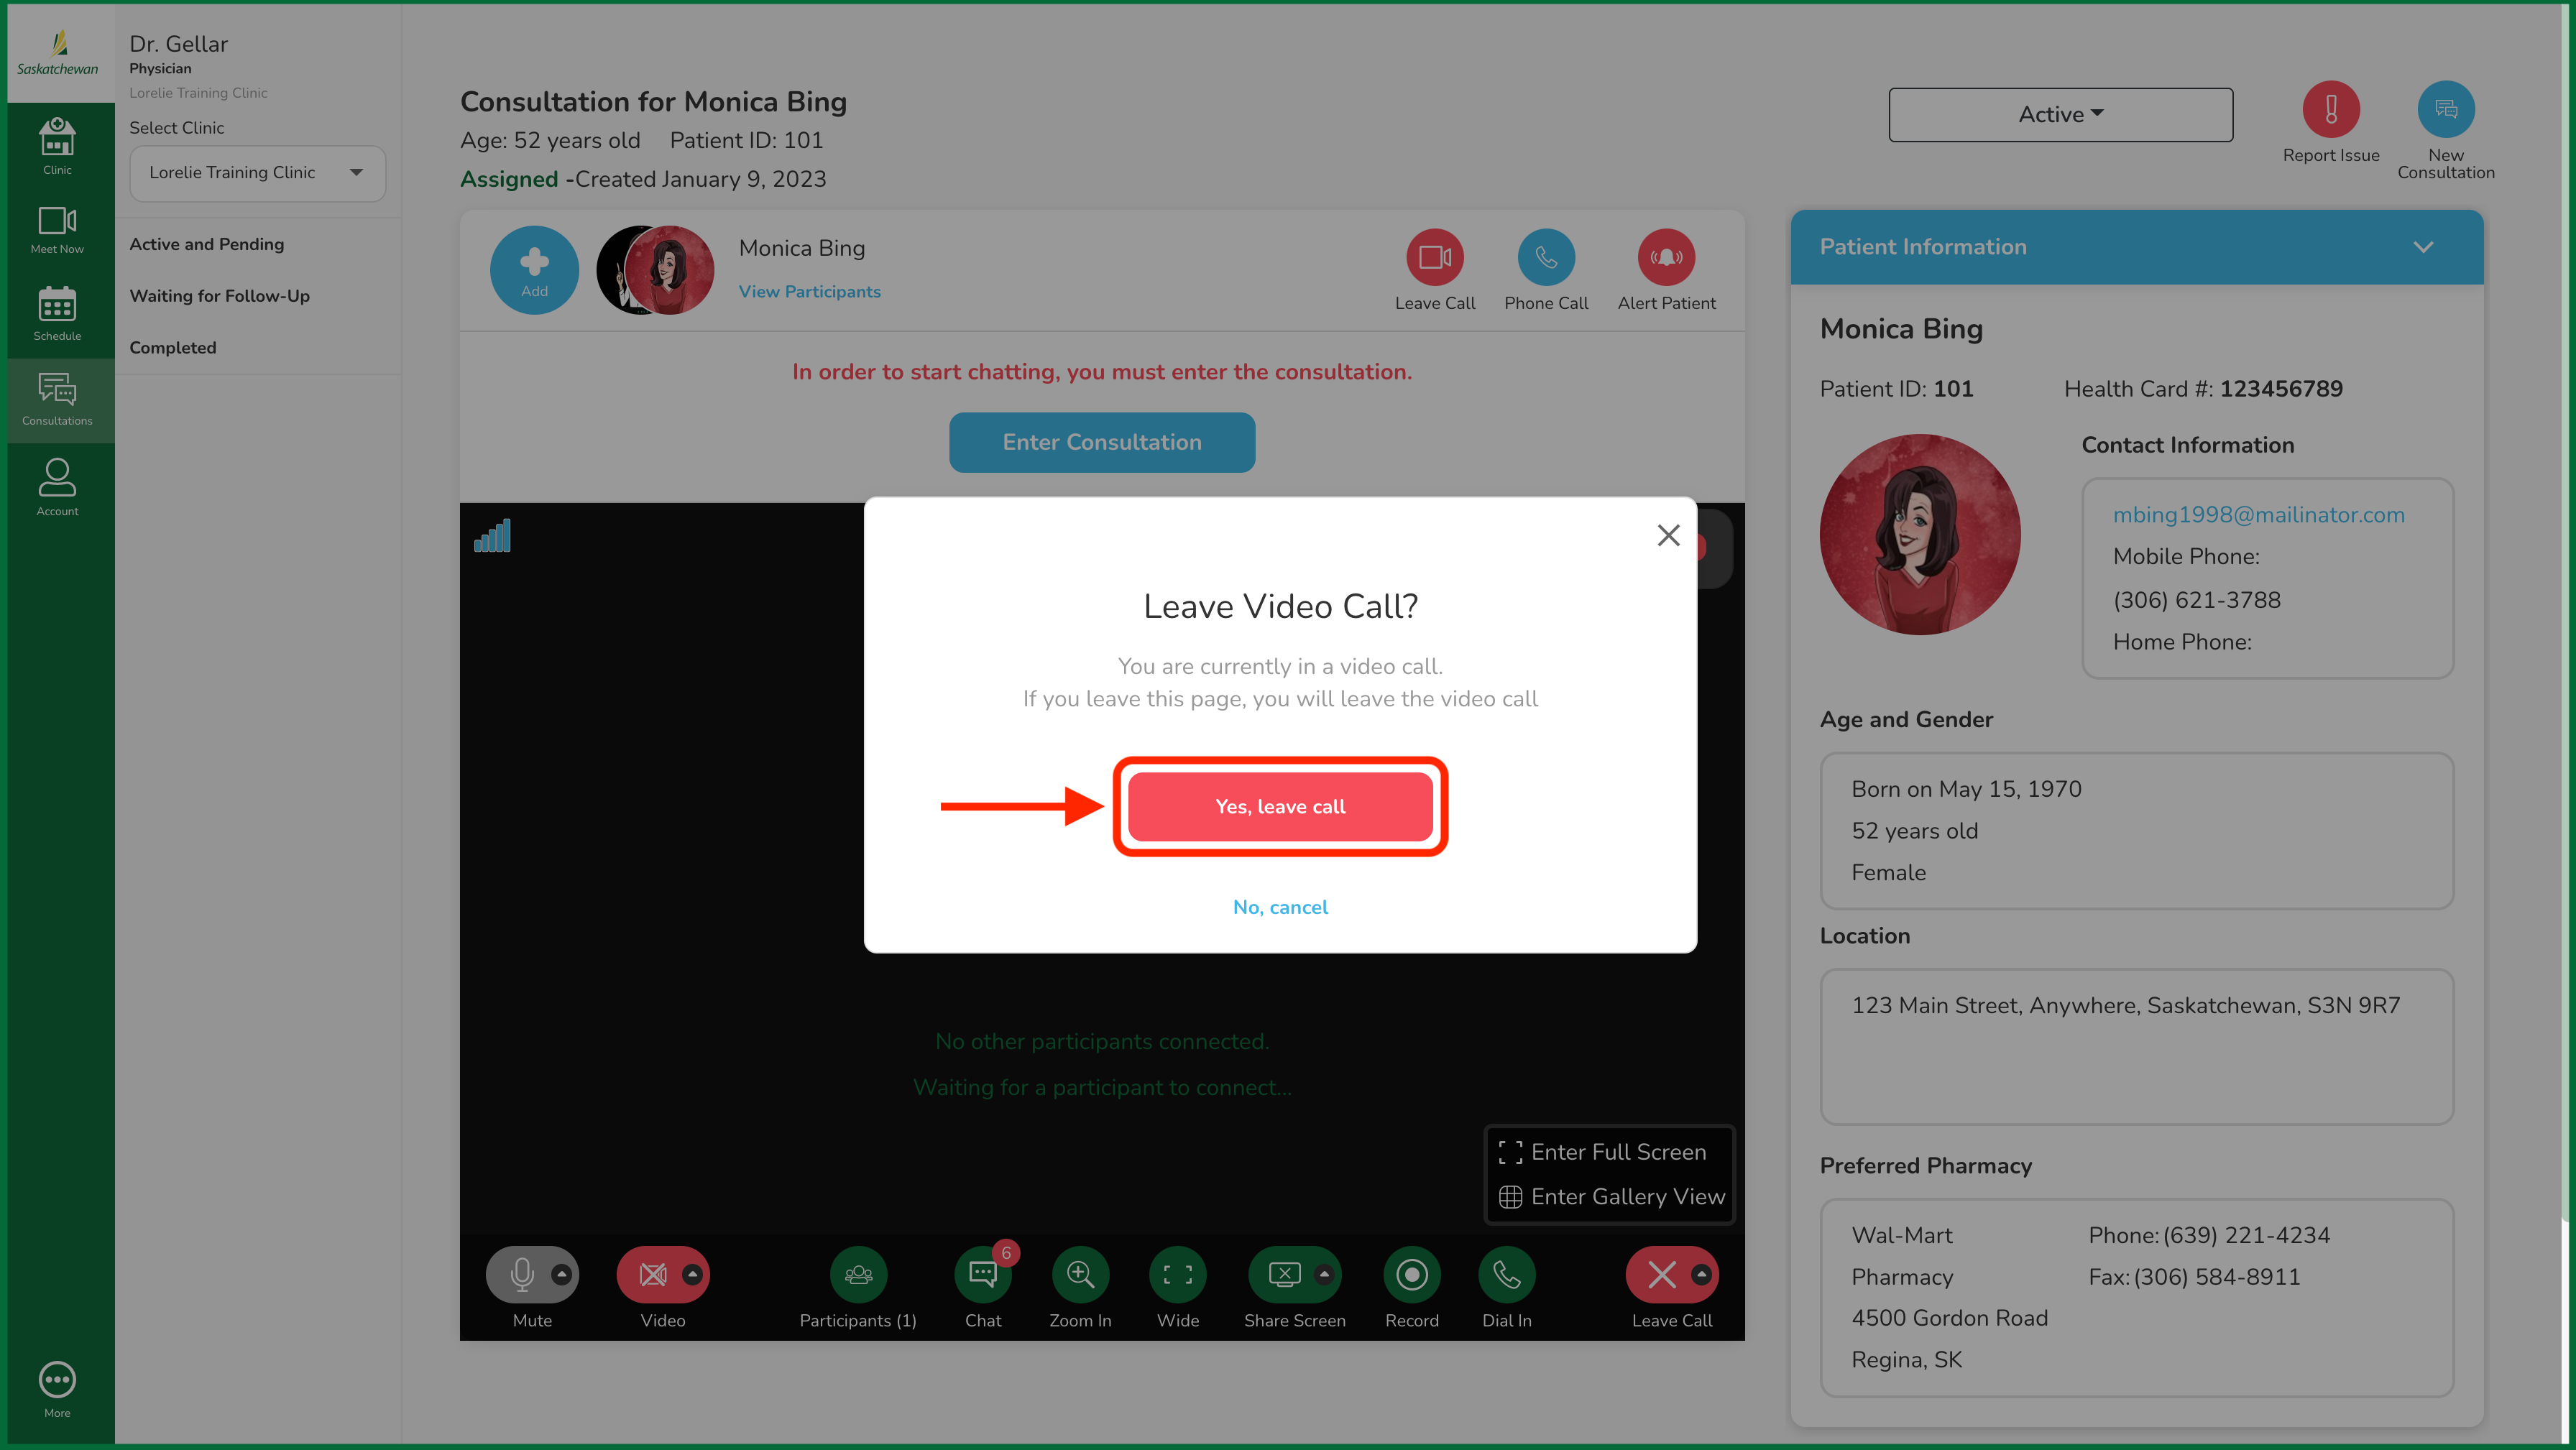
Task: Select the Waiting for Follow-Up menu item
Action: [219, 296]
